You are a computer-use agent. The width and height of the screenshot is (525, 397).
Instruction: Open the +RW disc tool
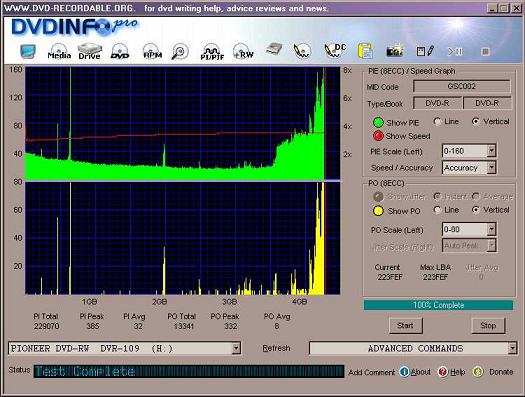(x=243, y=52)
